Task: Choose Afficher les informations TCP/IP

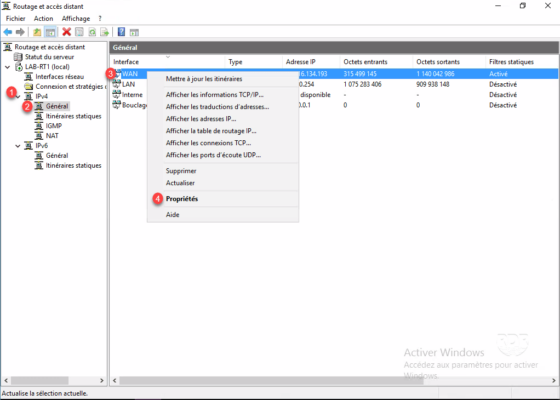Action: (x=223, y=95)
